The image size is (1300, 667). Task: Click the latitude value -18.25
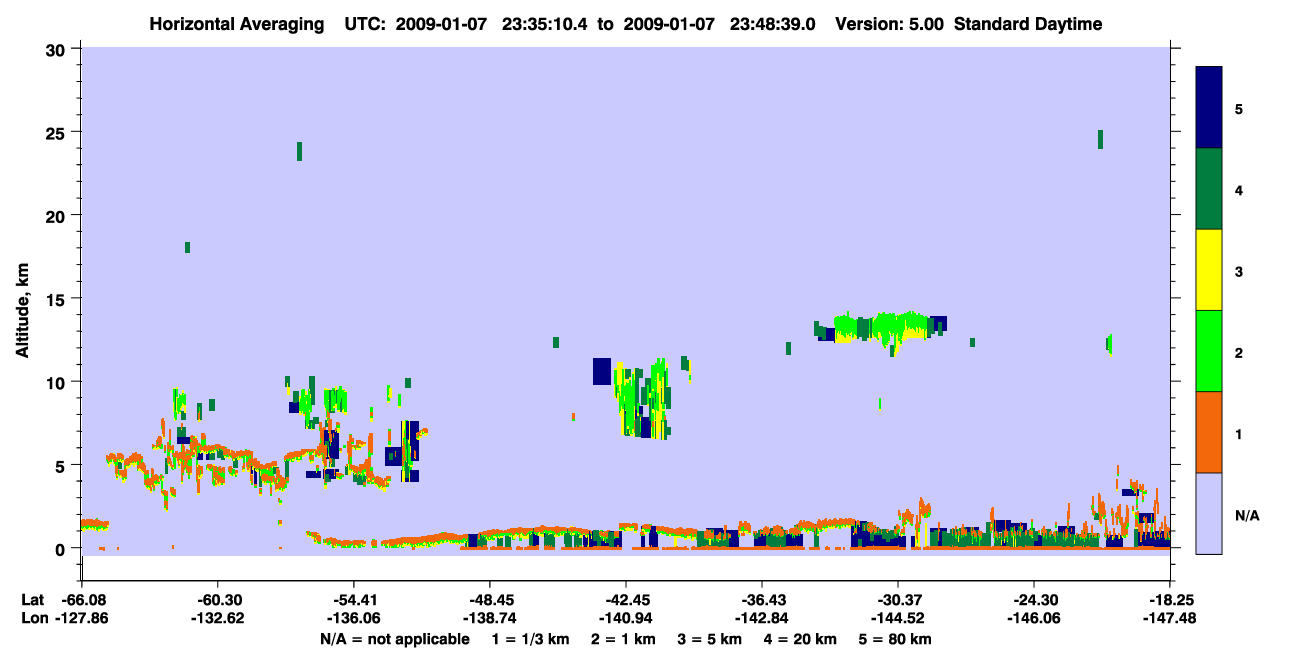tap(1169, 600)
